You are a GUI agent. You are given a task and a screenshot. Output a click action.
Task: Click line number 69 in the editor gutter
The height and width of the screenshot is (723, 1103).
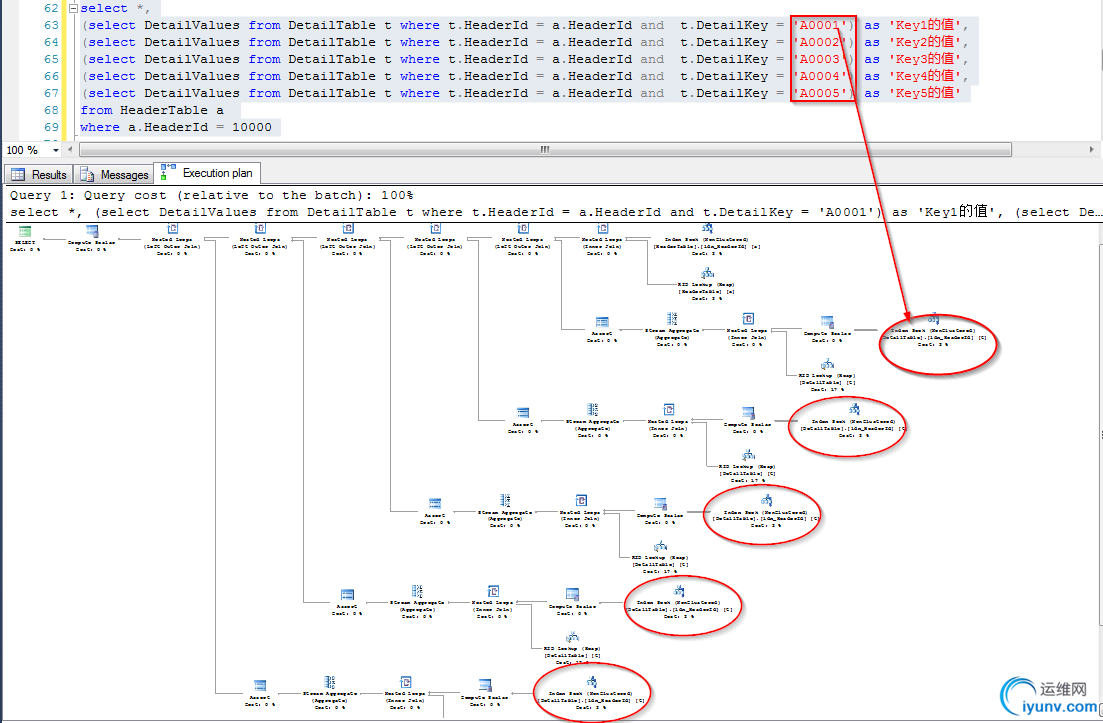click(x=51, y=127)
